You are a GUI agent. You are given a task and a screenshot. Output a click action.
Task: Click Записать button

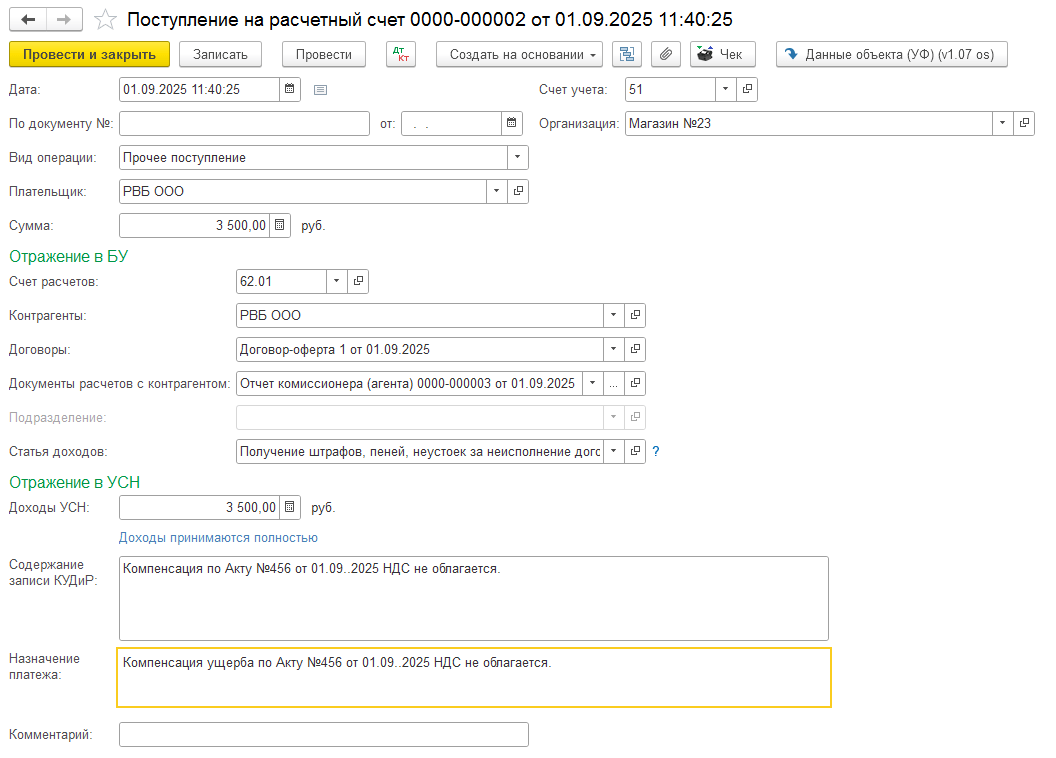[220, 54]
